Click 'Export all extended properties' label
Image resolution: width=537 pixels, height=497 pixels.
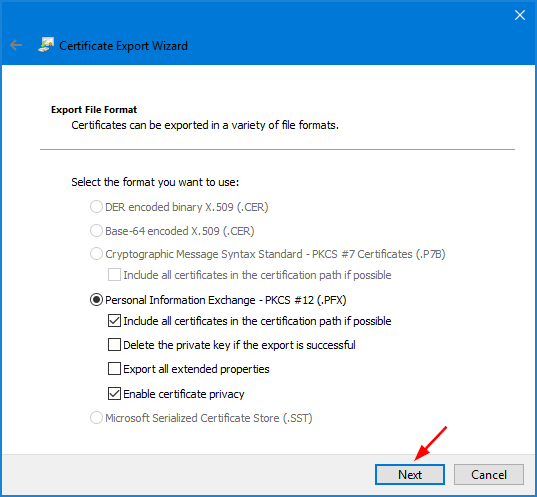click(x=196, y=369)
